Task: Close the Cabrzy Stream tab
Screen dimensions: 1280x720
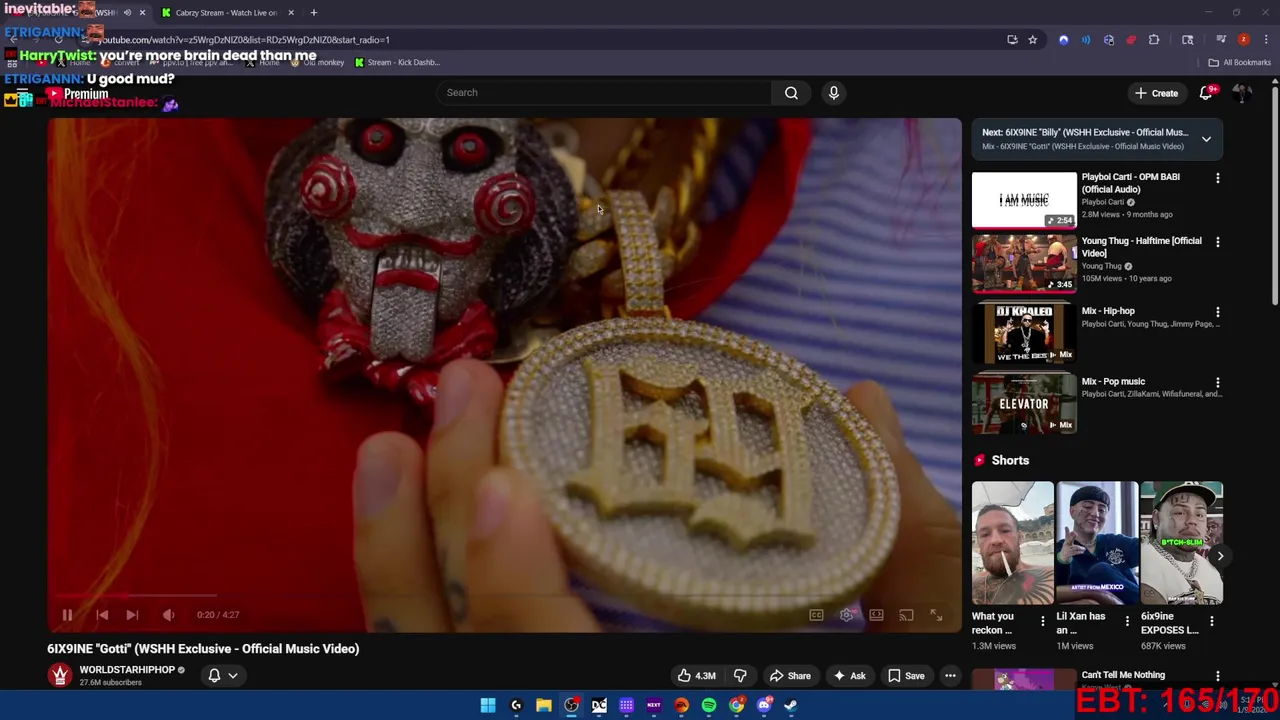Action: (290, 12)
